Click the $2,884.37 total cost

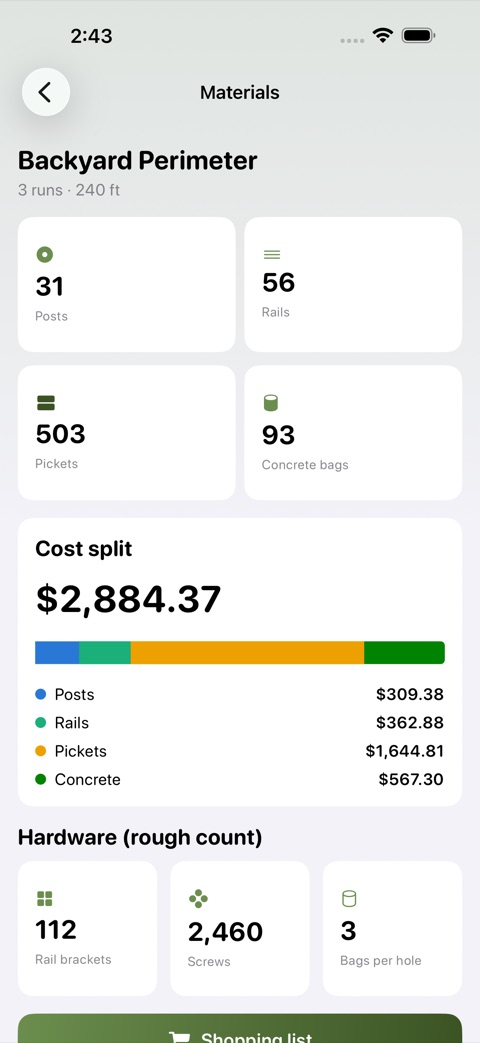tap(128, 599)
